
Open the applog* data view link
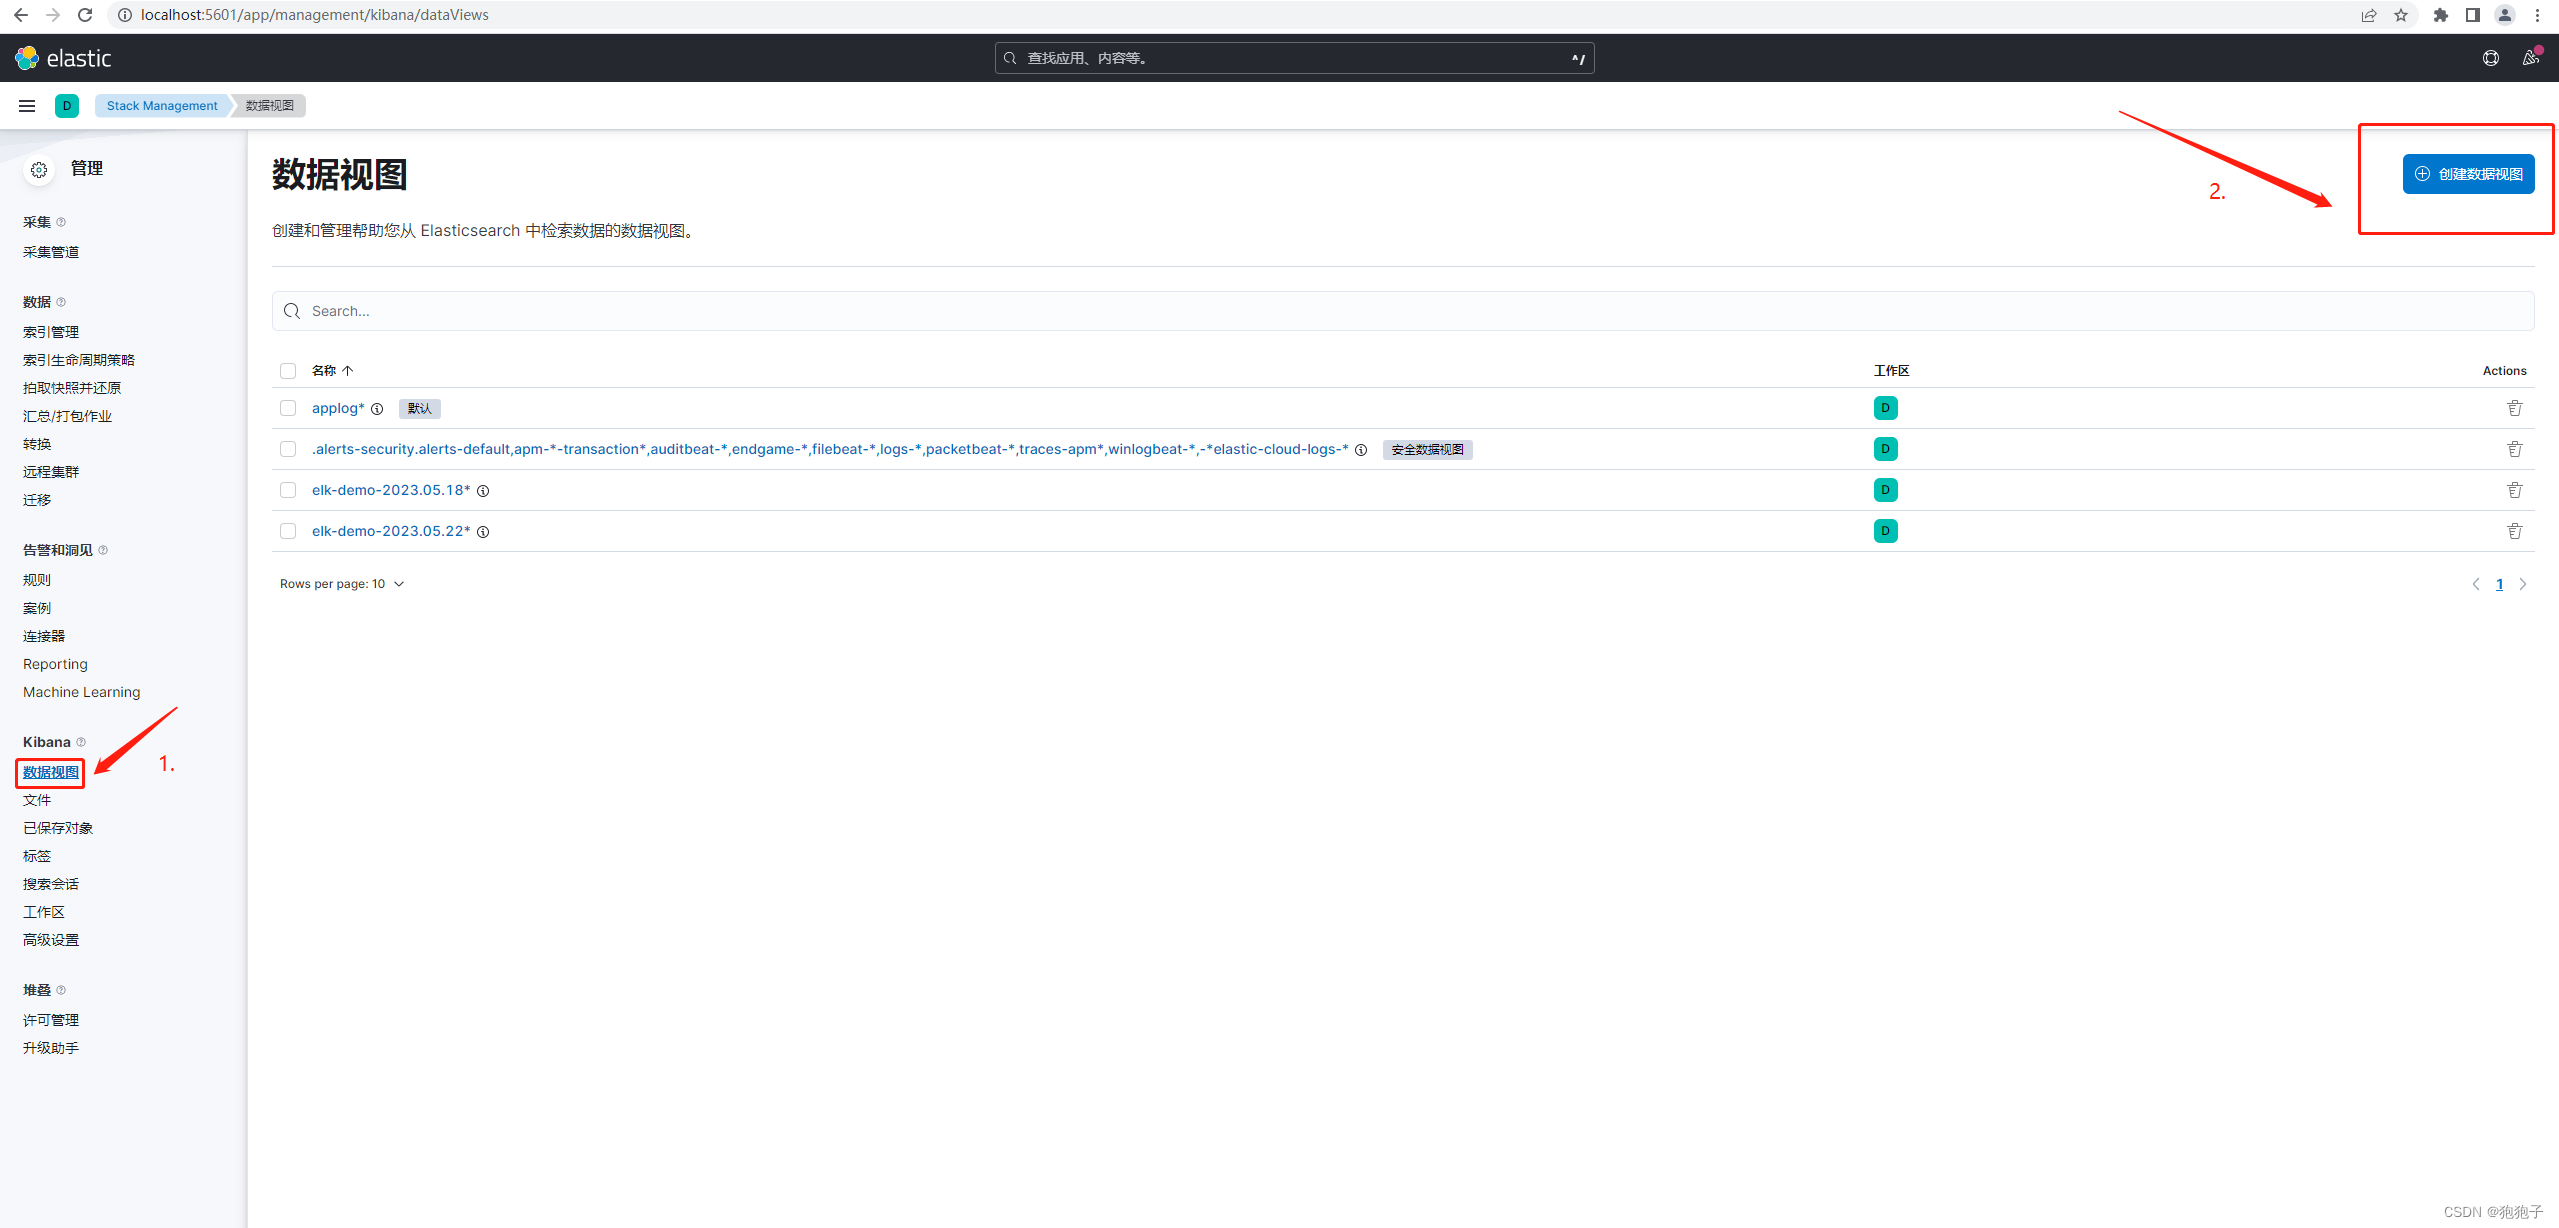click(336, 408)
